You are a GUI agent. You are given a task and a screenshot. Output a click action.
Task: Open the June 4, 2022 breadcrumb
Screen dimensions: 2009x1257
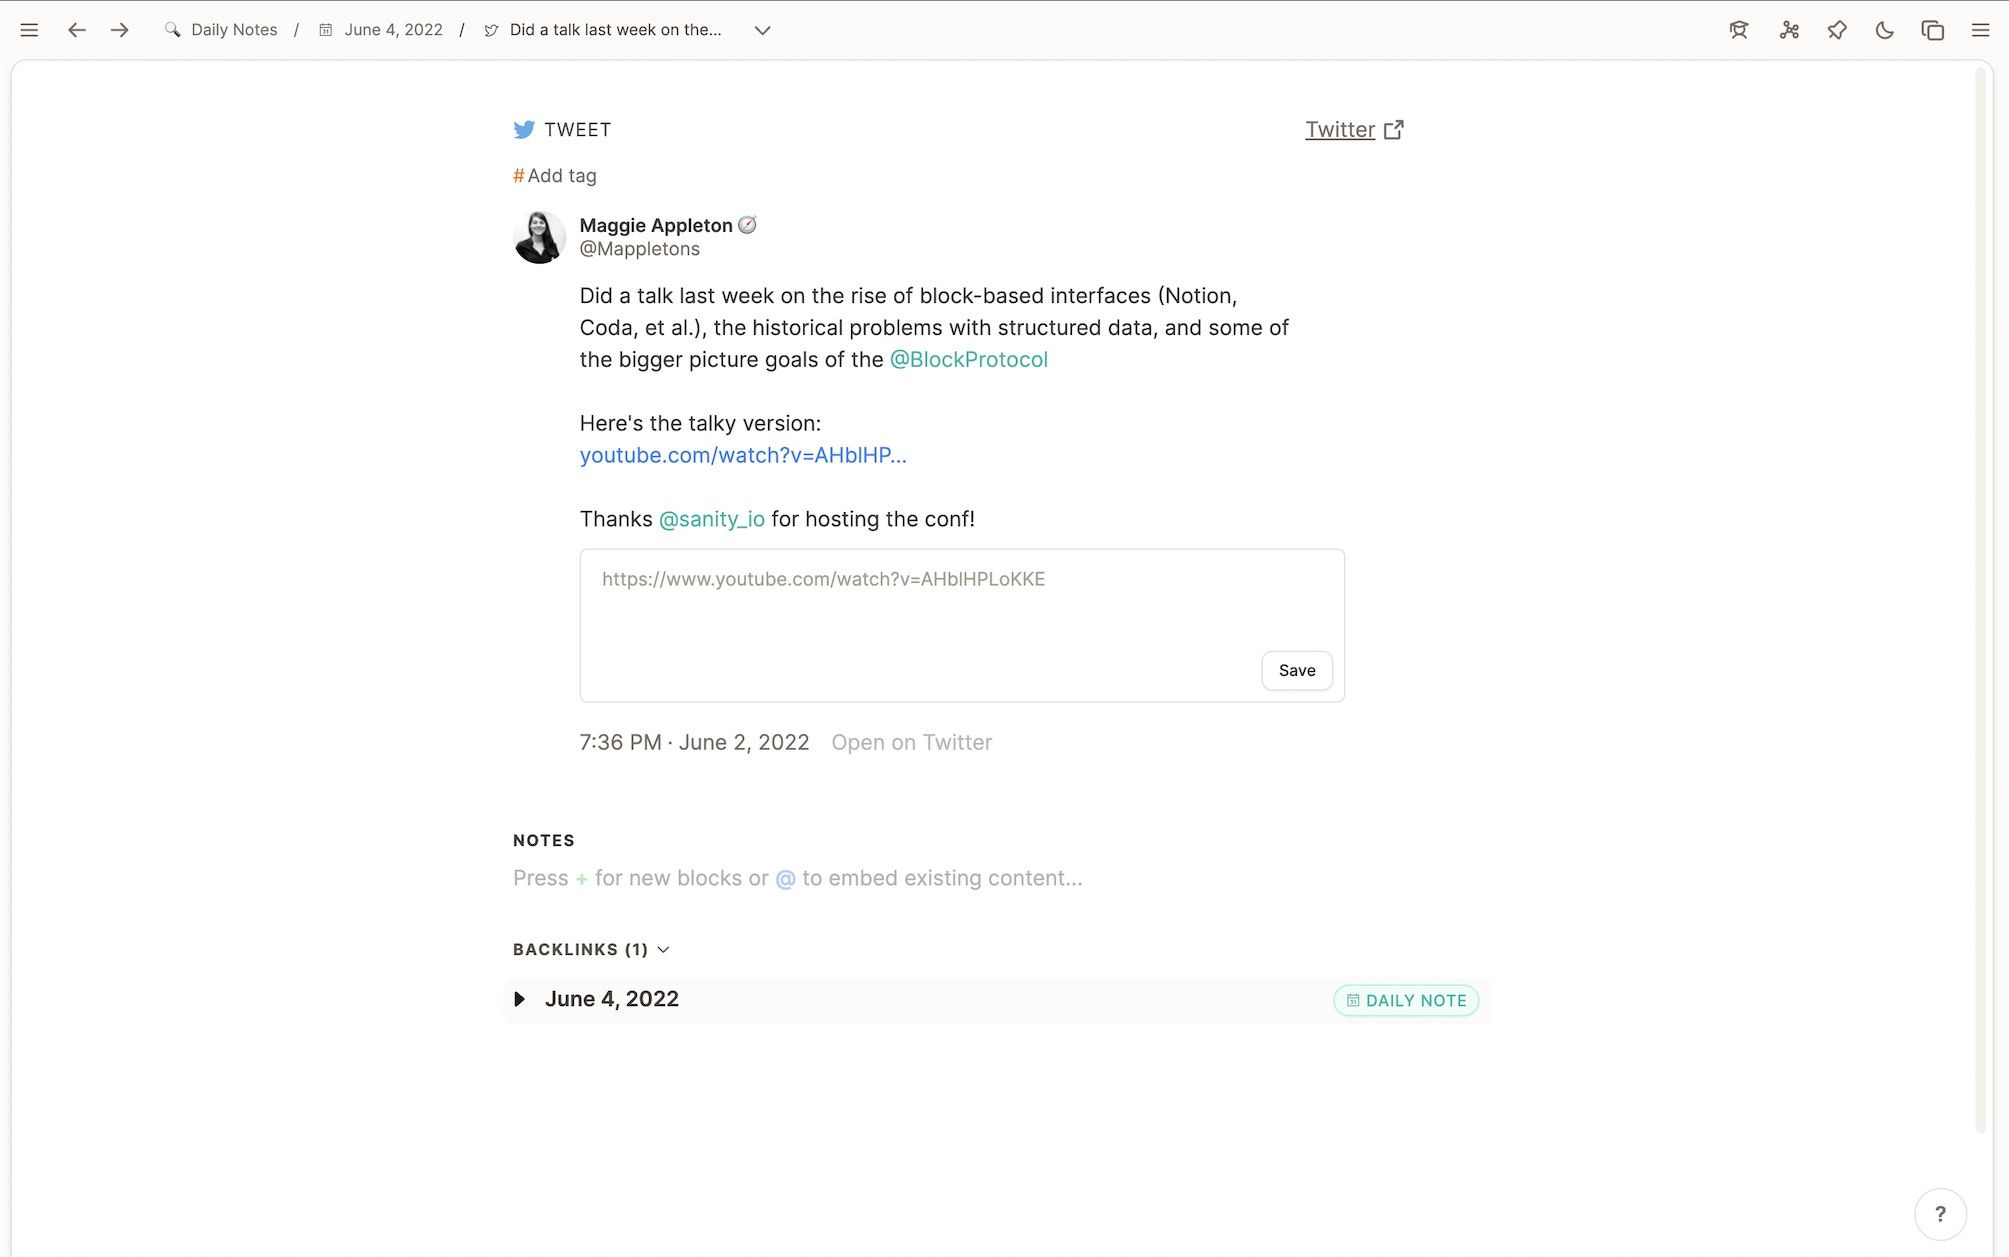tap(393, 30)
